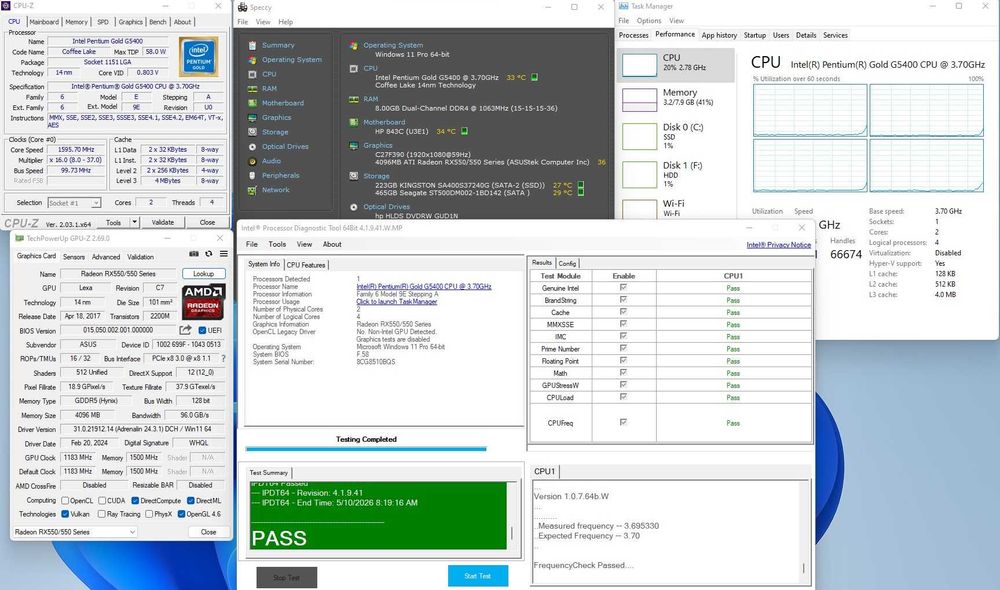The image size is (1000, 590).
Task: Toggle CUDA checkbox in GPU-Z
Action: pos(102,501)
